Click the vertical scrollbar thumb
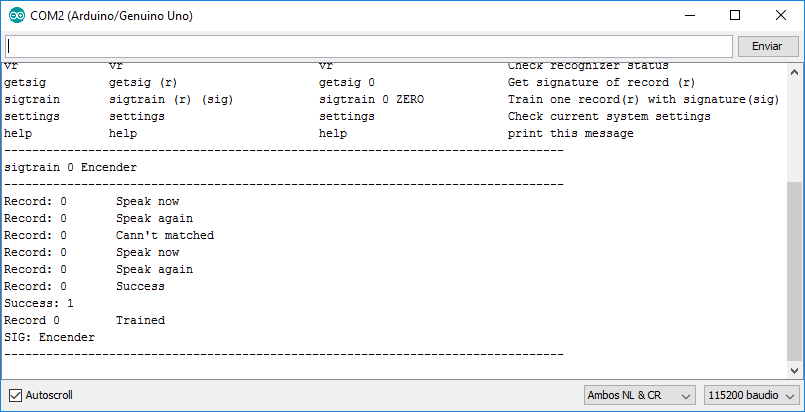This screenshot has height=412, width=805. [x=794, y=271]
